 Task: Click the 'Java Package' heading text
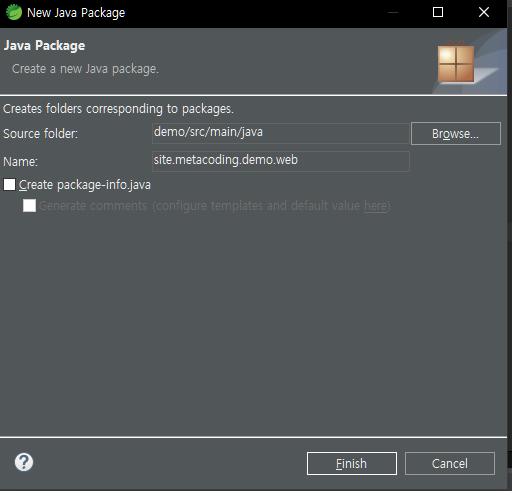44,46
